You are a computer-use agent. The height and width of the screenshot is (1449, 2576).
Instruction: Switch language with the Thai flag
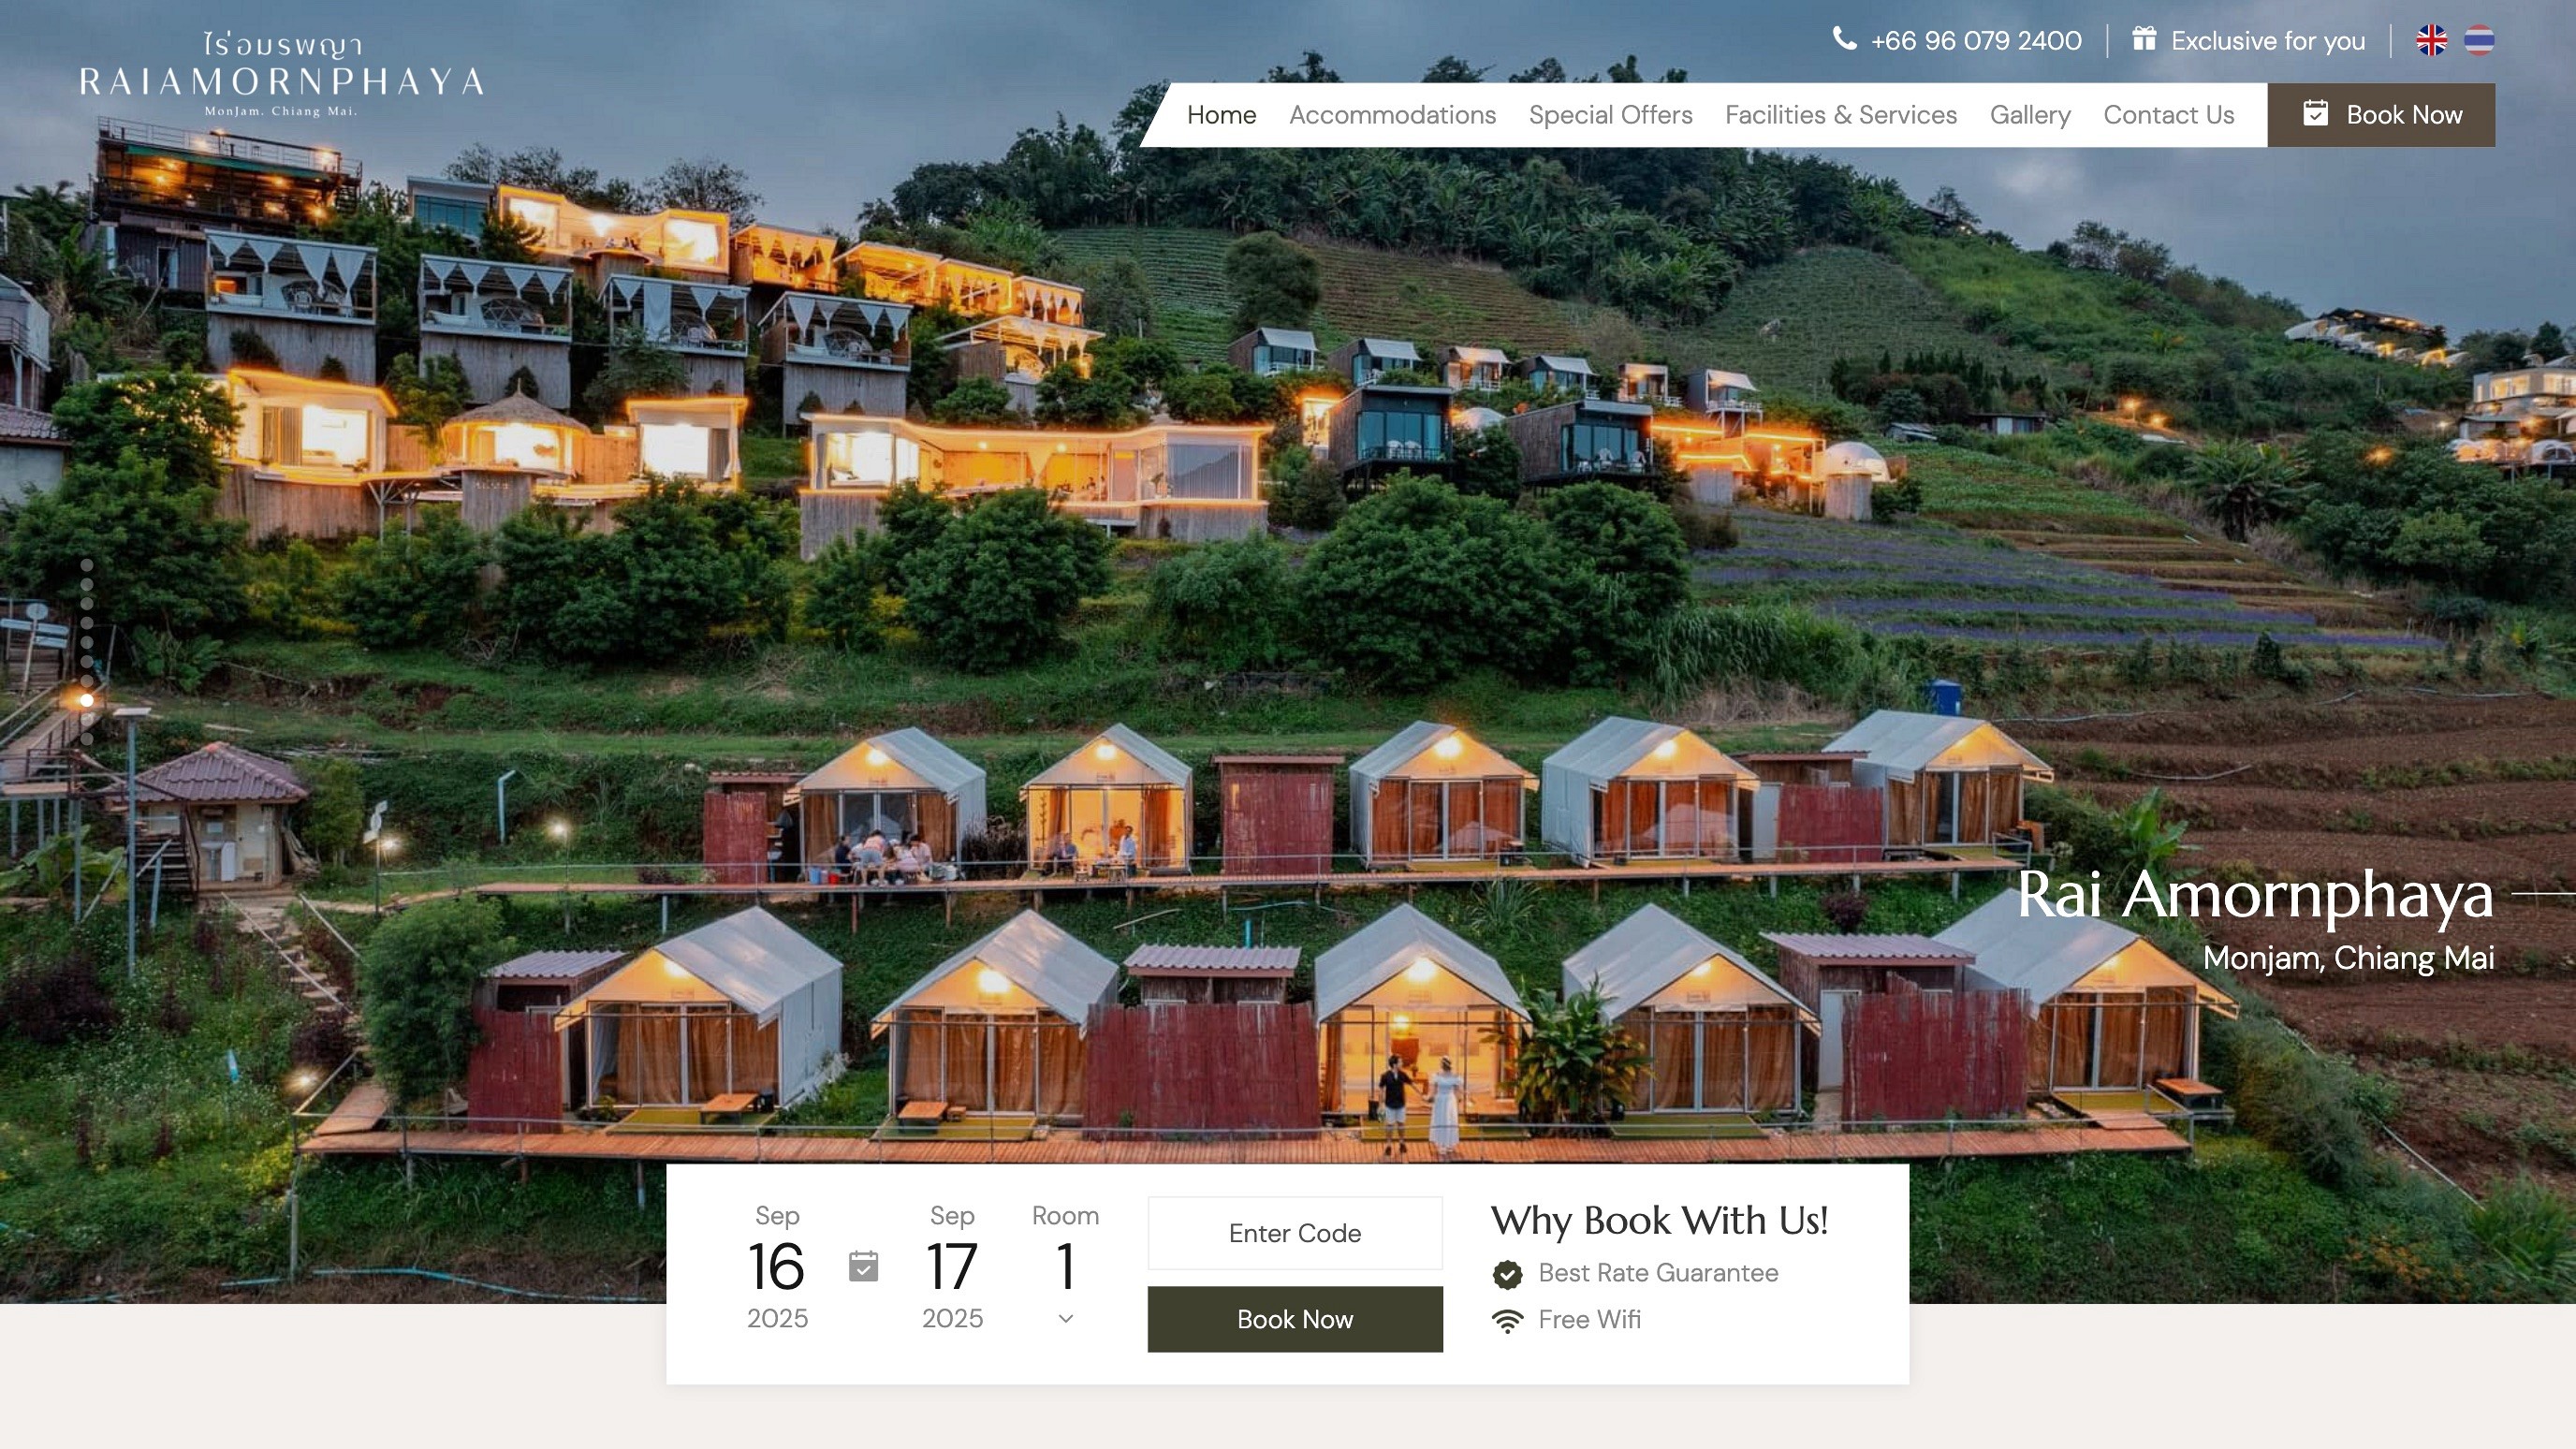click(2478, 40)
